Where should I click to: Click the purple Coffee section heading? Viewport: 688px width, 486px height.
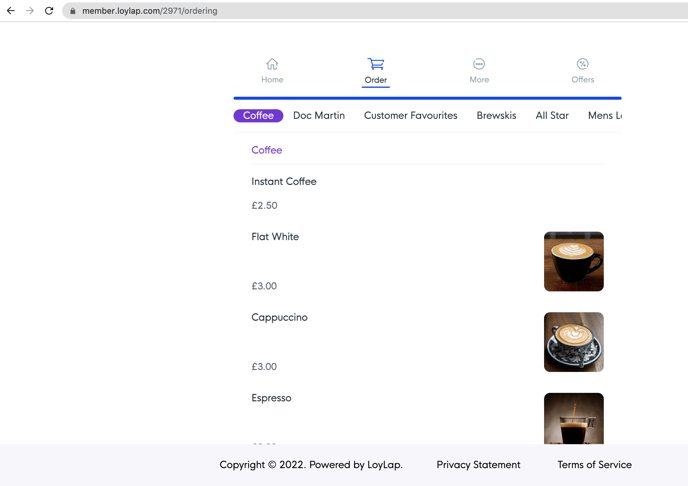267,150
